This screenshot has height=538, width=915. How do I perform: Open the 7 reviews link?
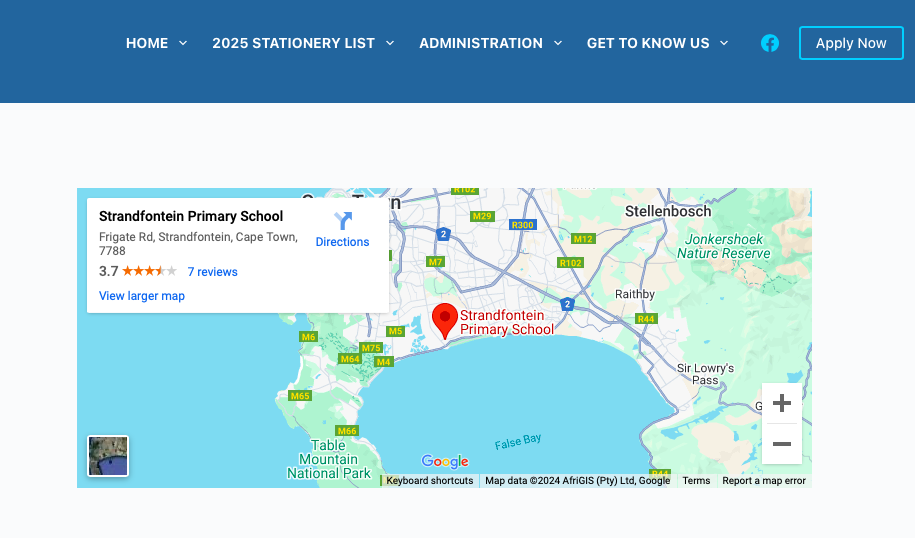click(x=212, y=272)
